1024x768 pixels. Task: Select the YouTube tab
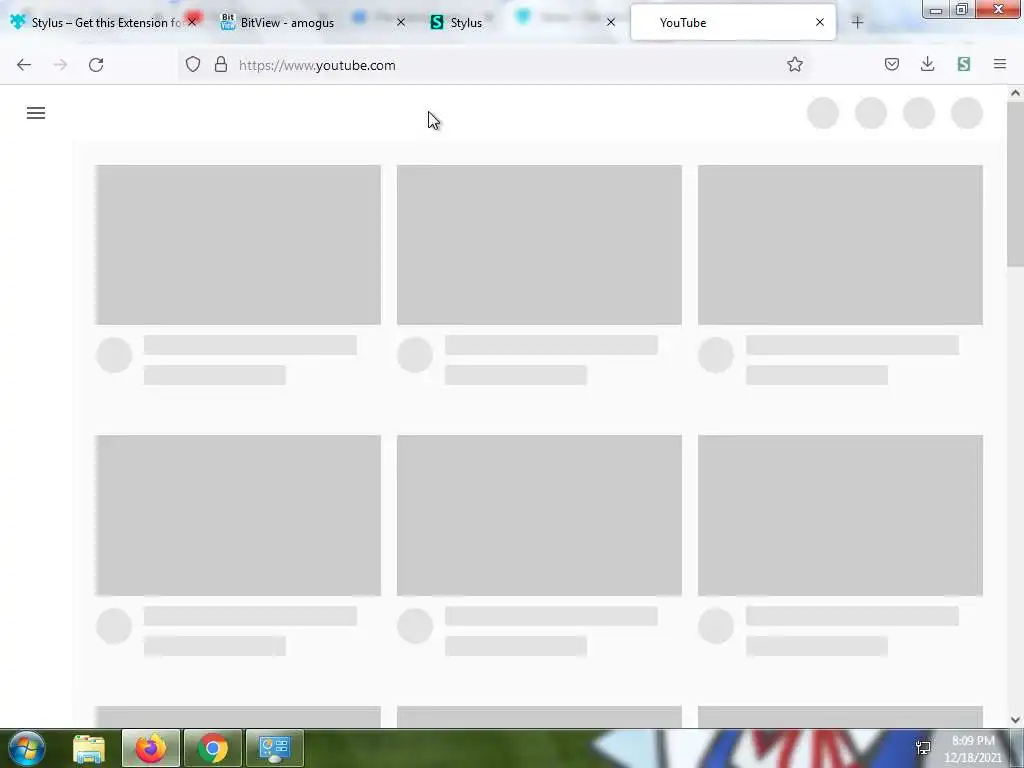(733, 22)
